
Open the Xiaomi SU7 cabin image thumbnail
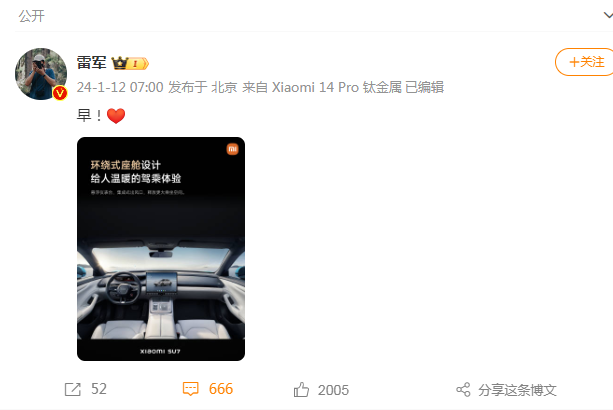[161, 249]
